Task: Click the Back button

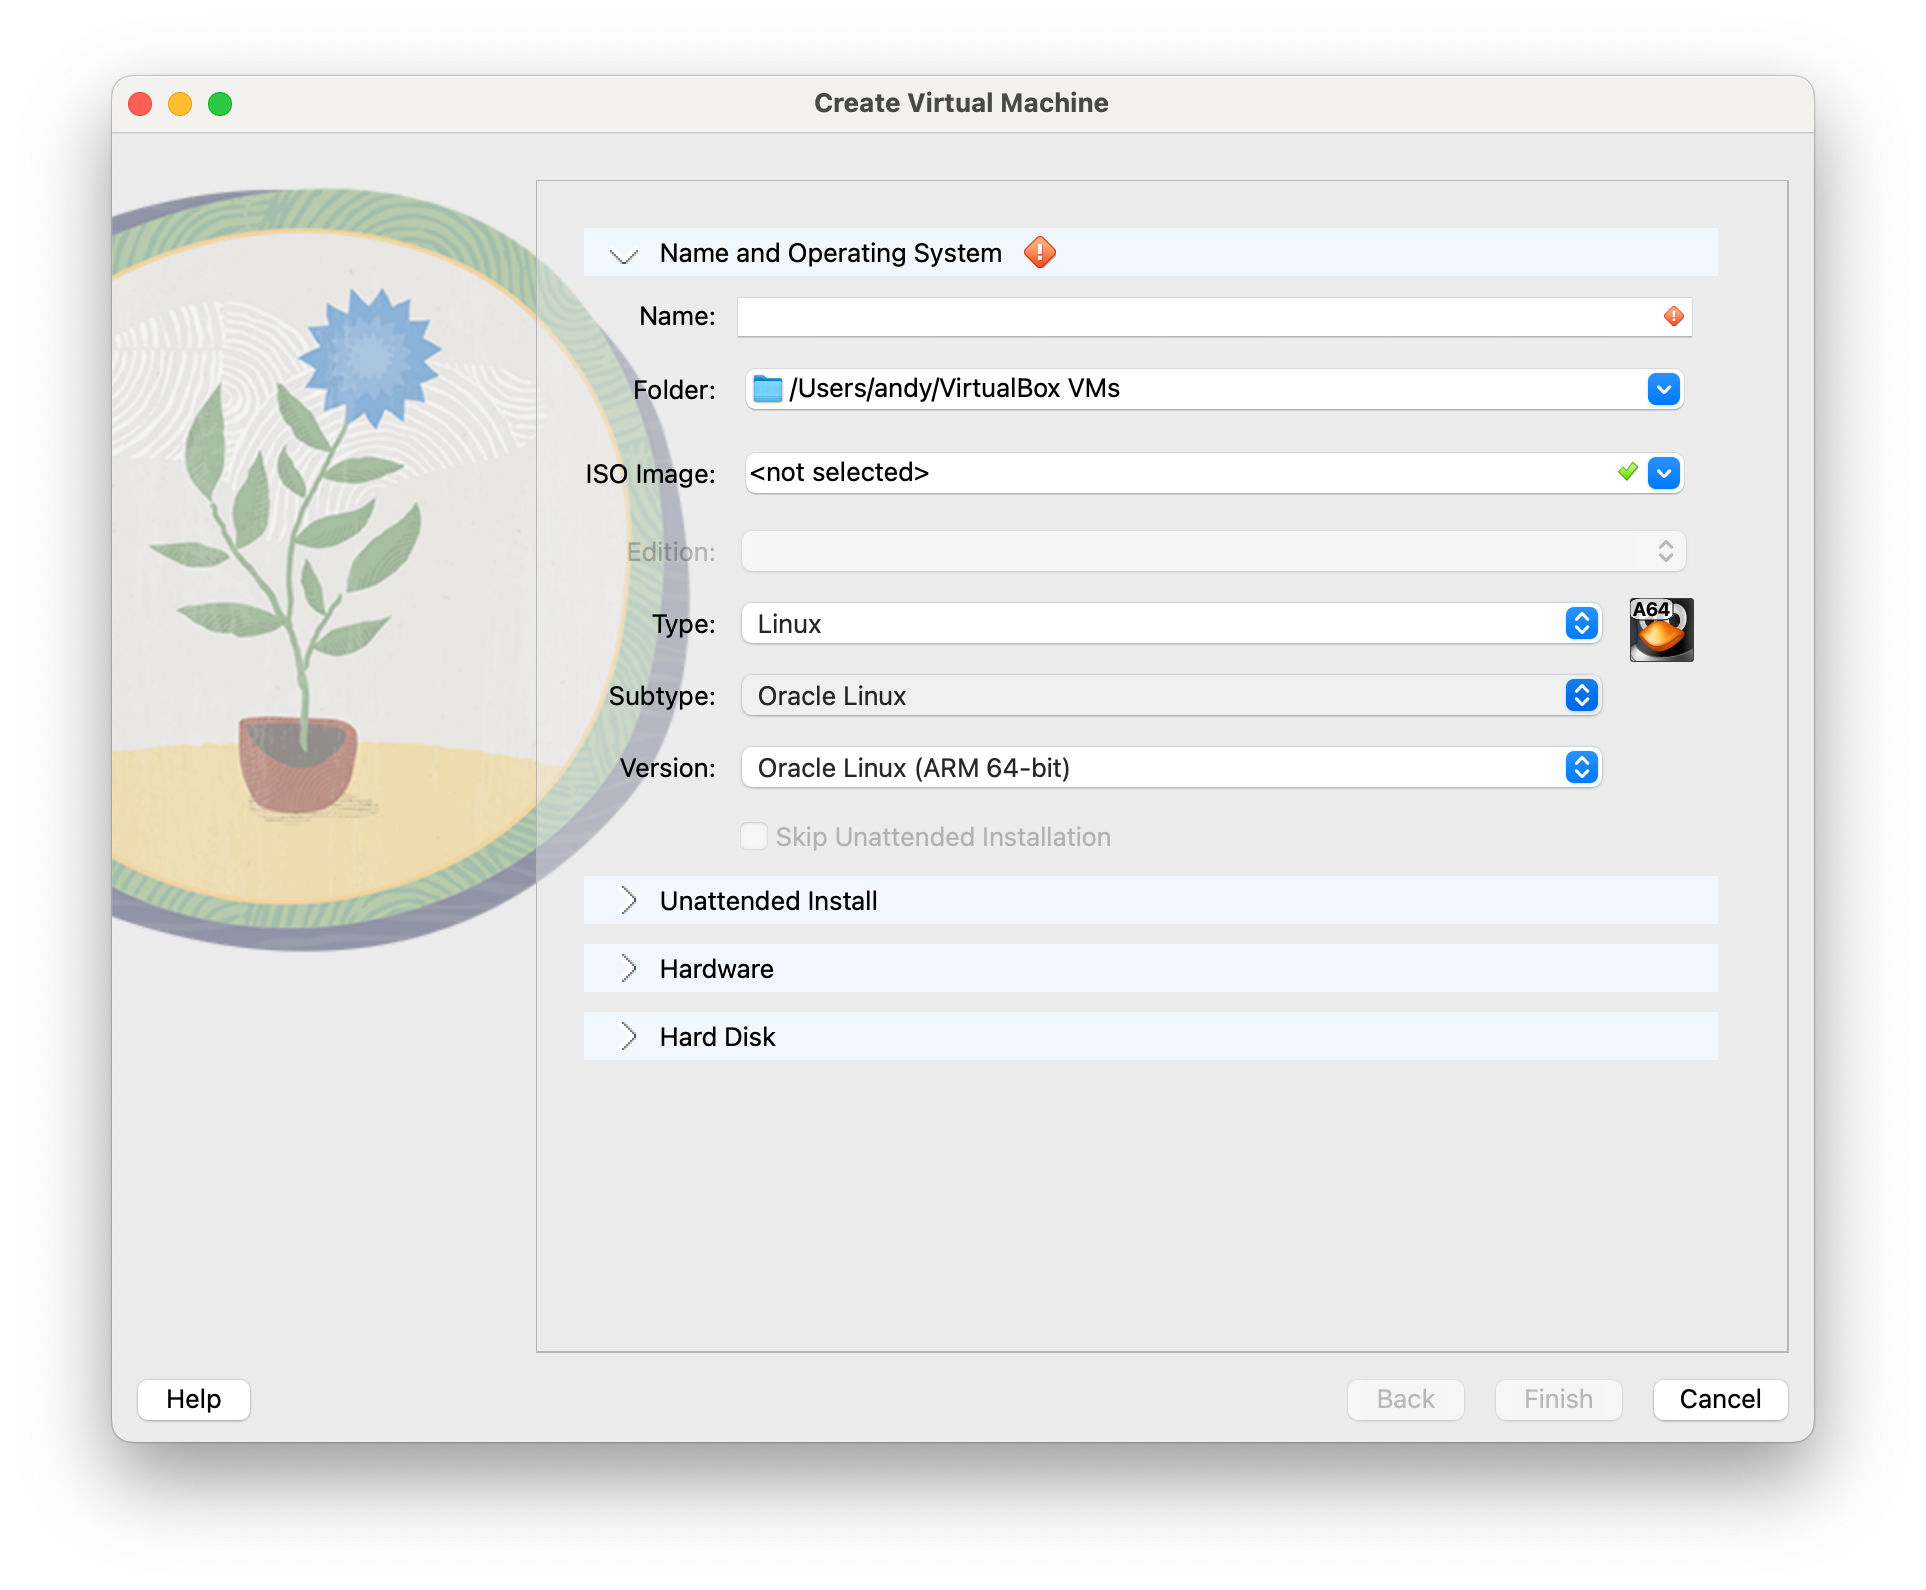Action: click(x=1405, y=1399)
